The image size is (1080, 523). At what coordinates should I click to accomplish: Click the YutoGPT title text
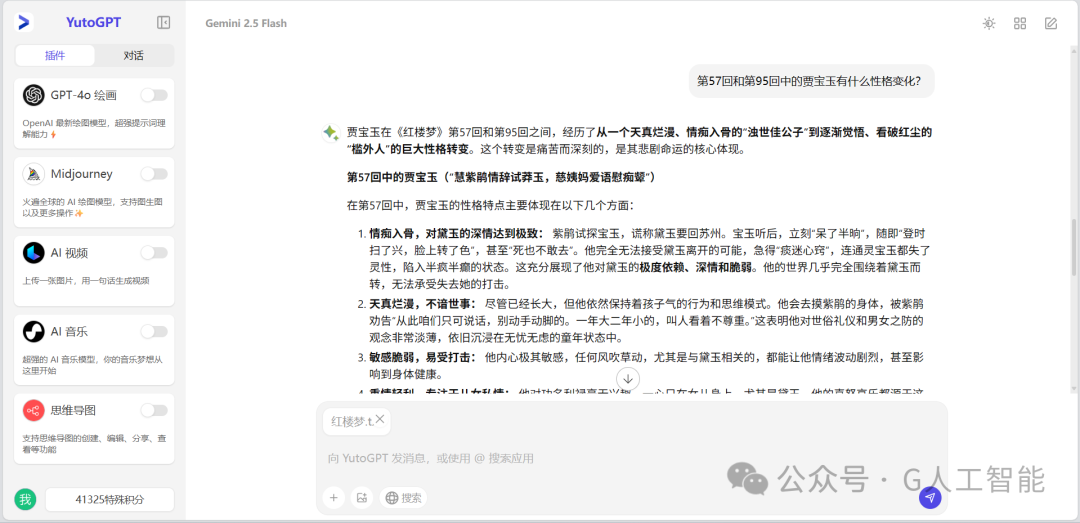(94, 23)
